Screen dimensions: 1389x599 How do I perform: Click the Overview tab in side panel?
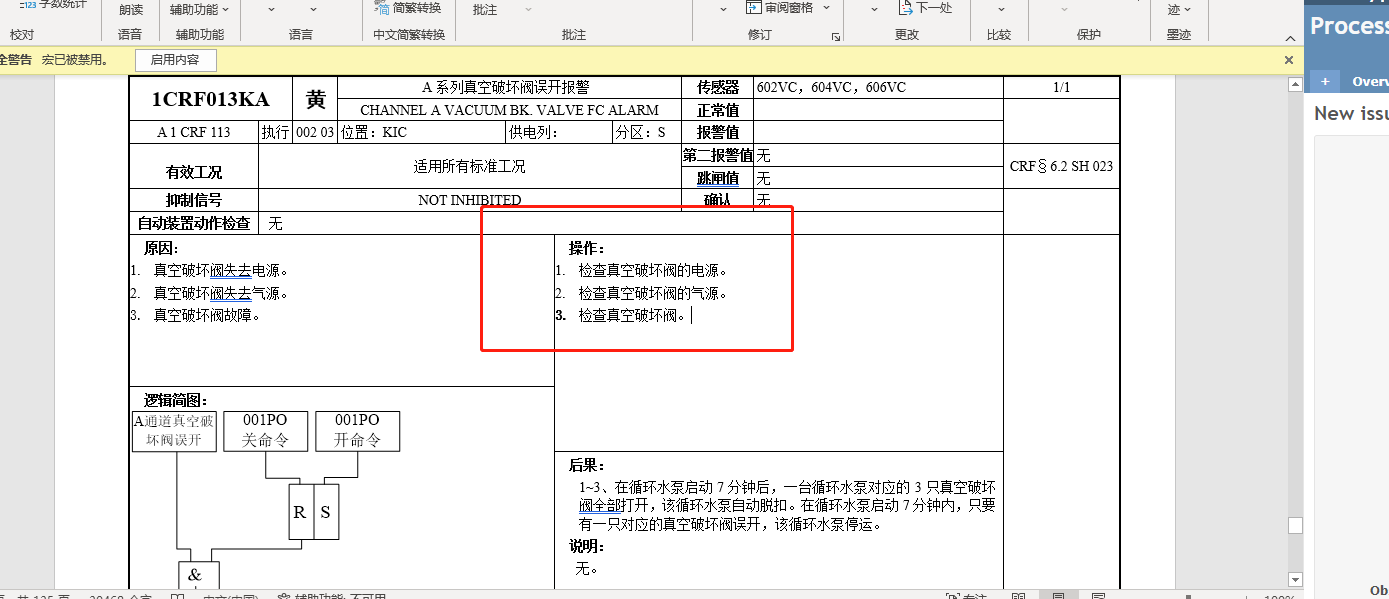click(1369, 82)
